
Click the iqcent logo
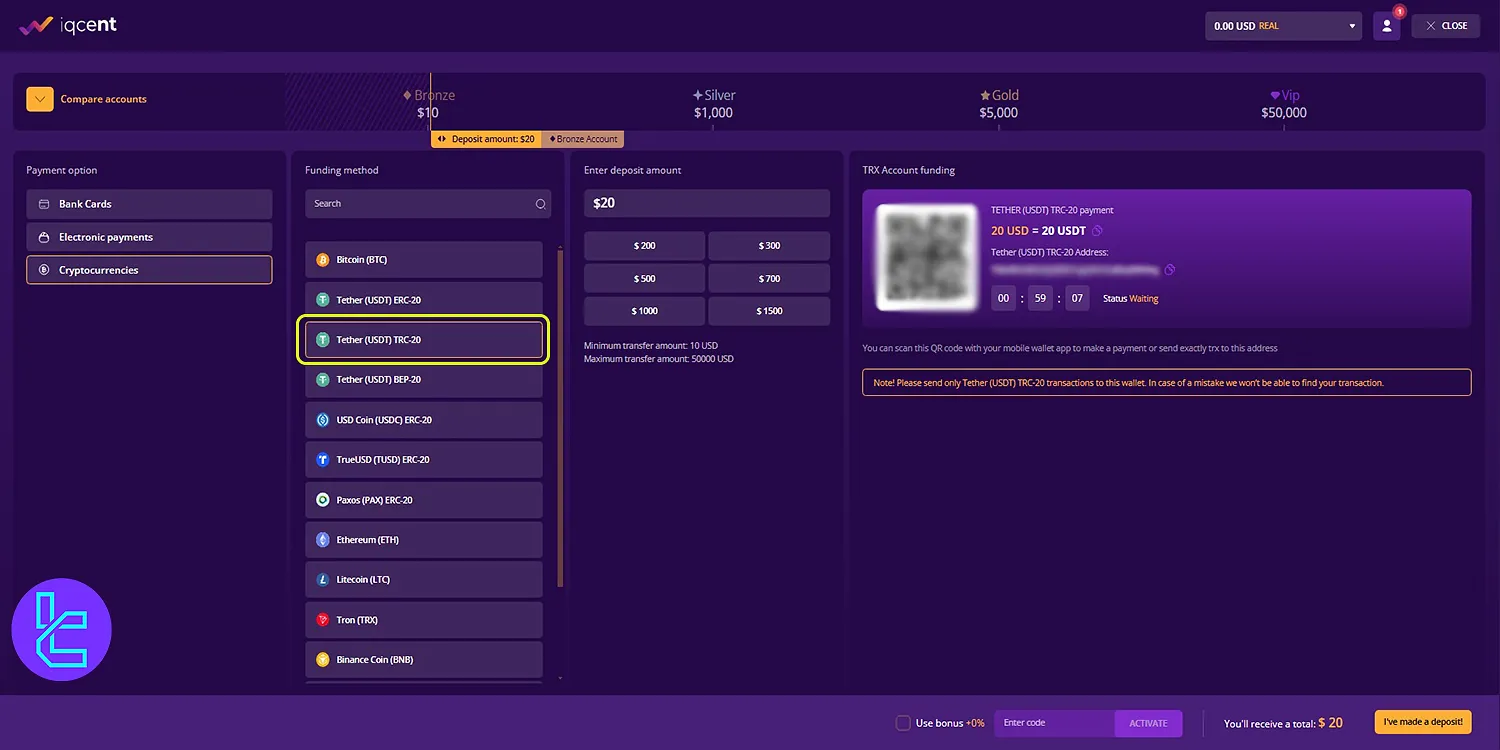tap(68, 26)
